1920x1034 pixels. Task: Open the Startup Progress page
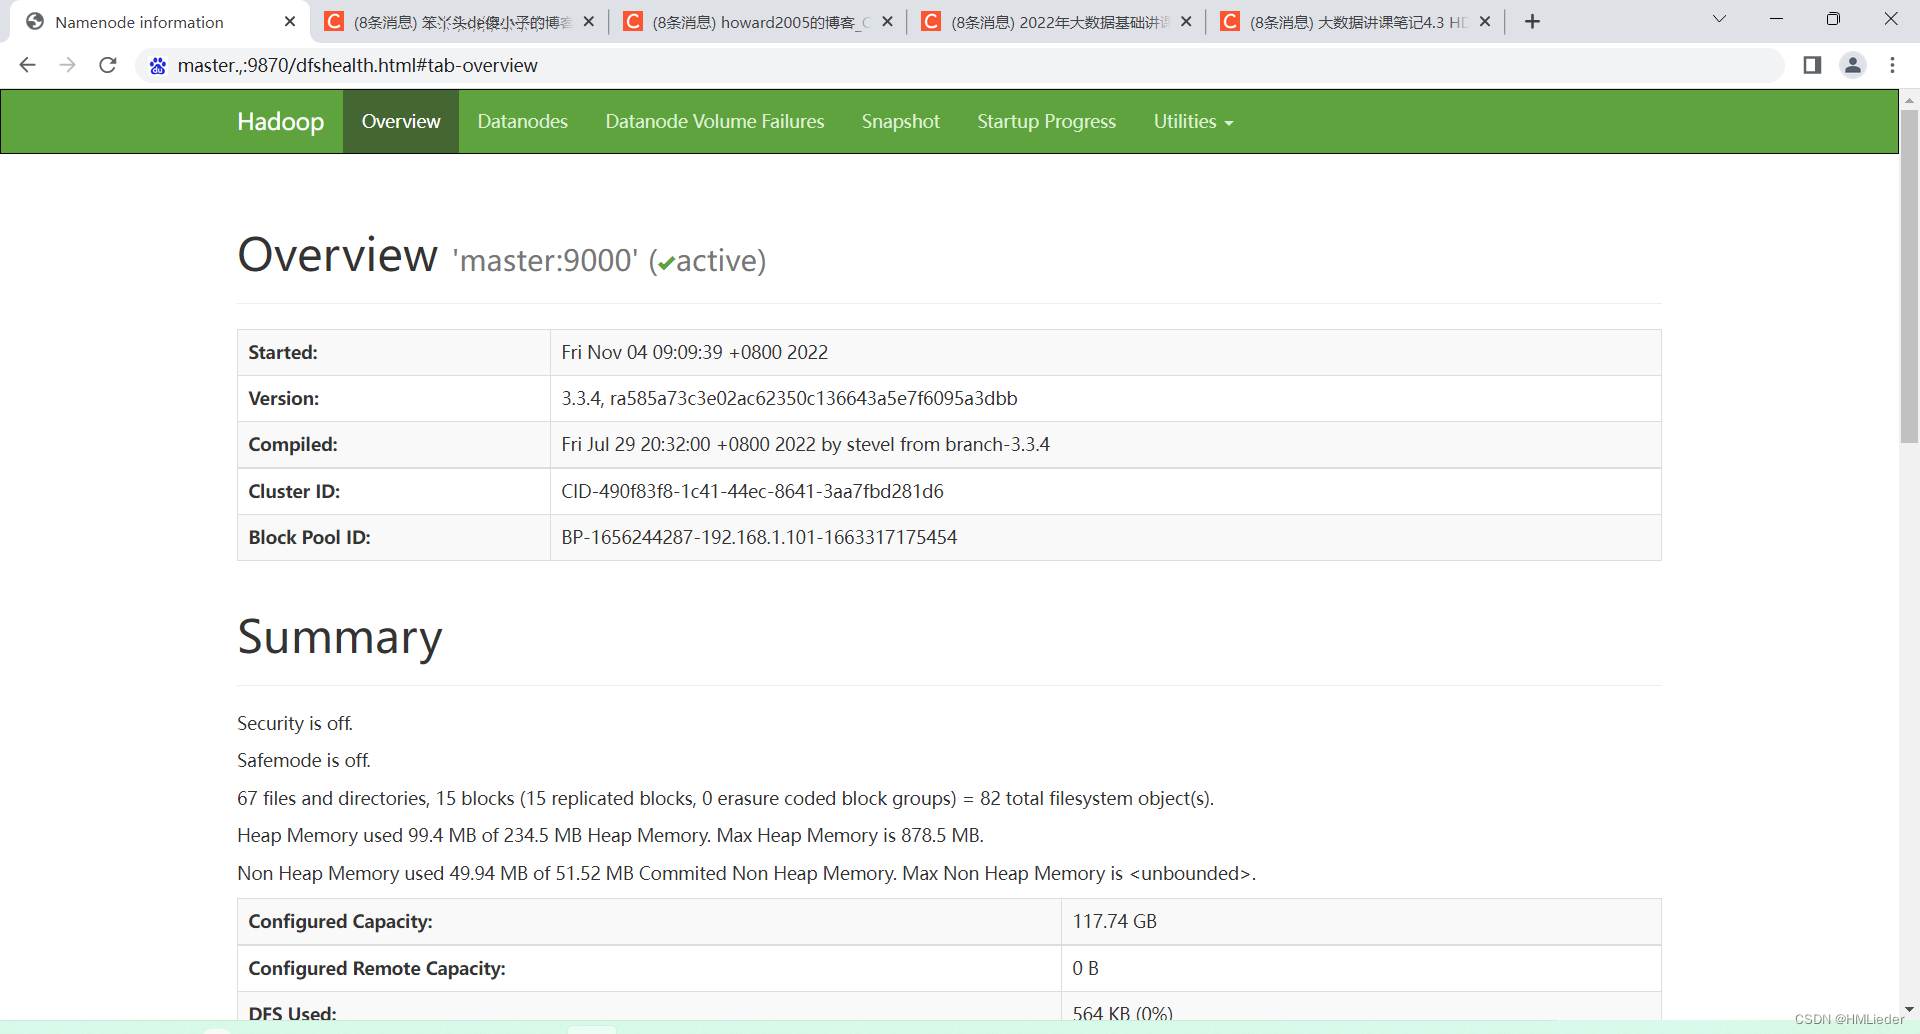point(1047,121)
